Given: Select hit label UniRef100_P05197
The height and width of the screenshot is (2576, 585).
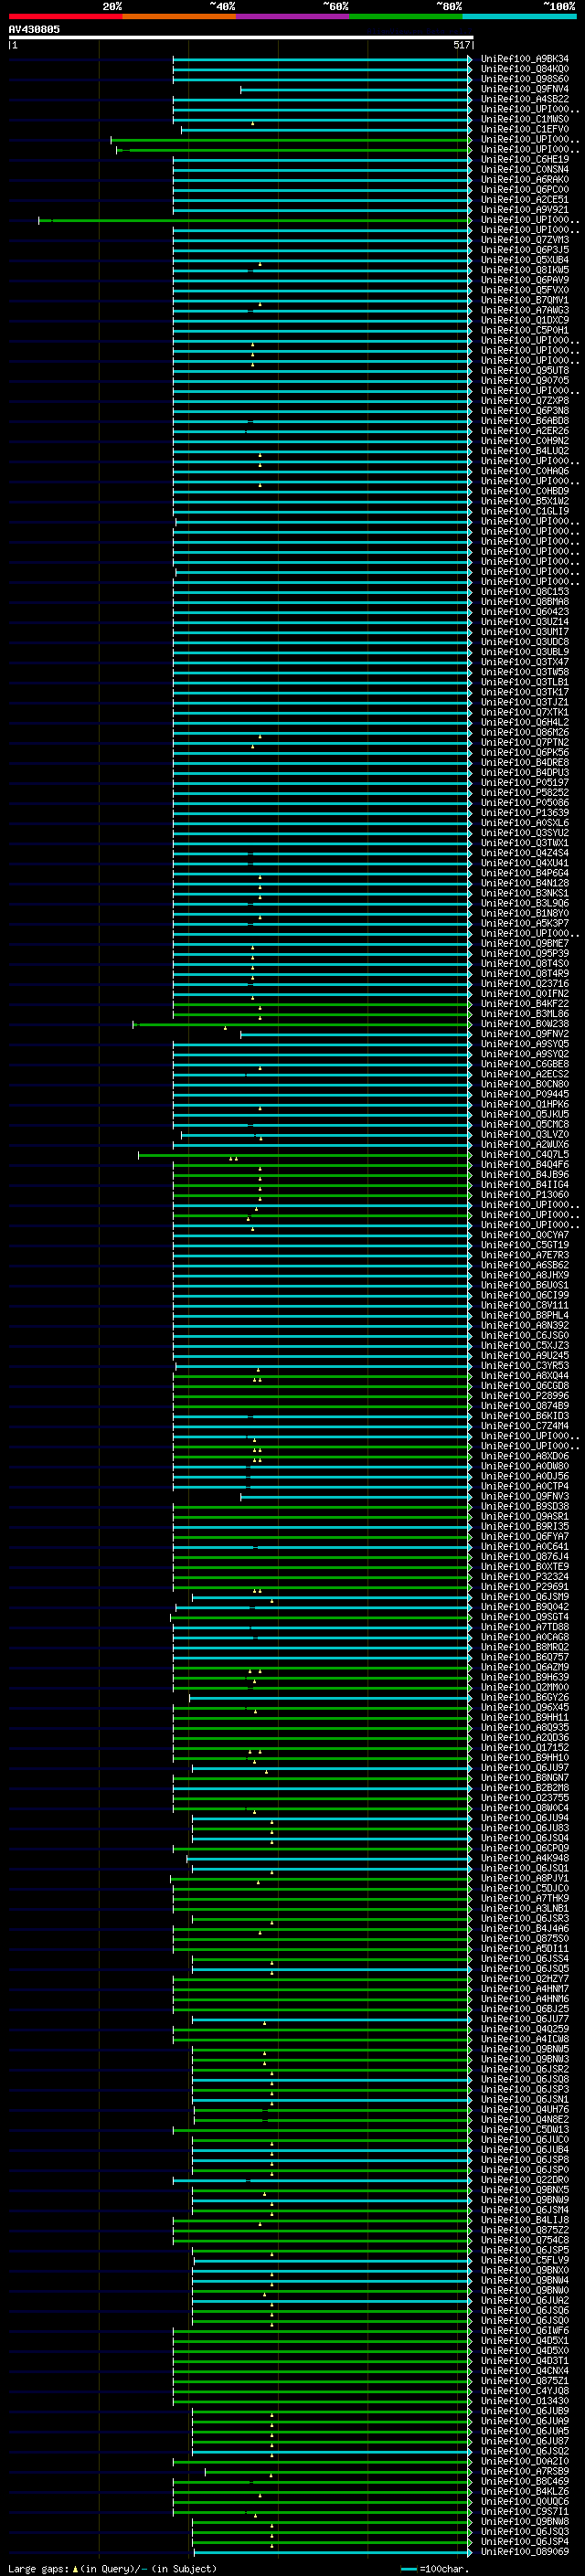Looking at the screenshot, I should (525, 783).
